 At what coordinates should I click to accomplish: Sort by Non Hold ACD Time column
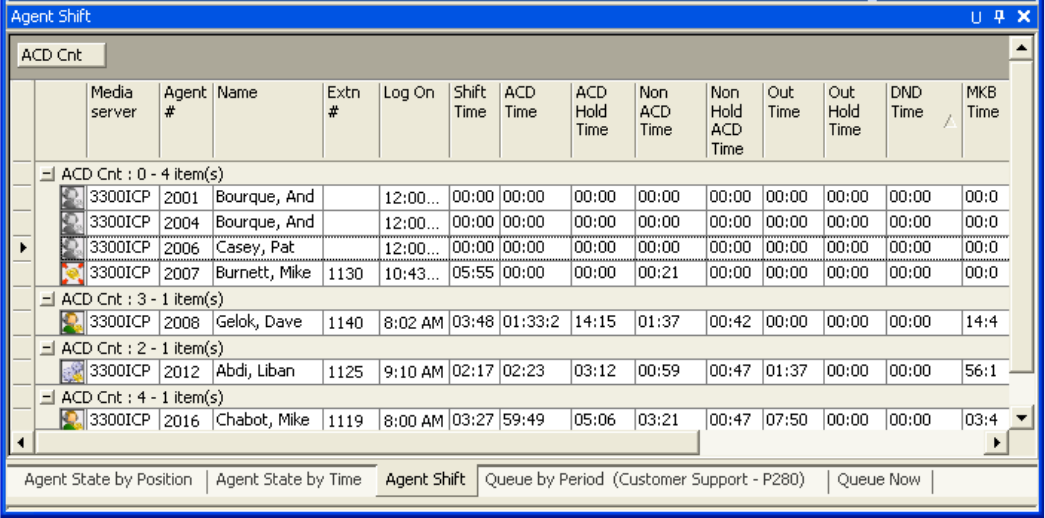point(734,120)
